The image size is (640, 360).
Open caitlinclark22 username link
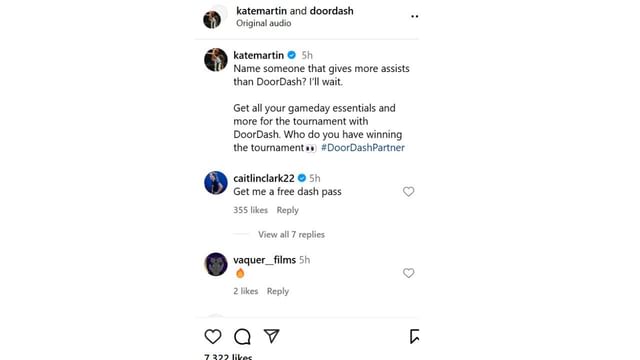click(264, 178)
